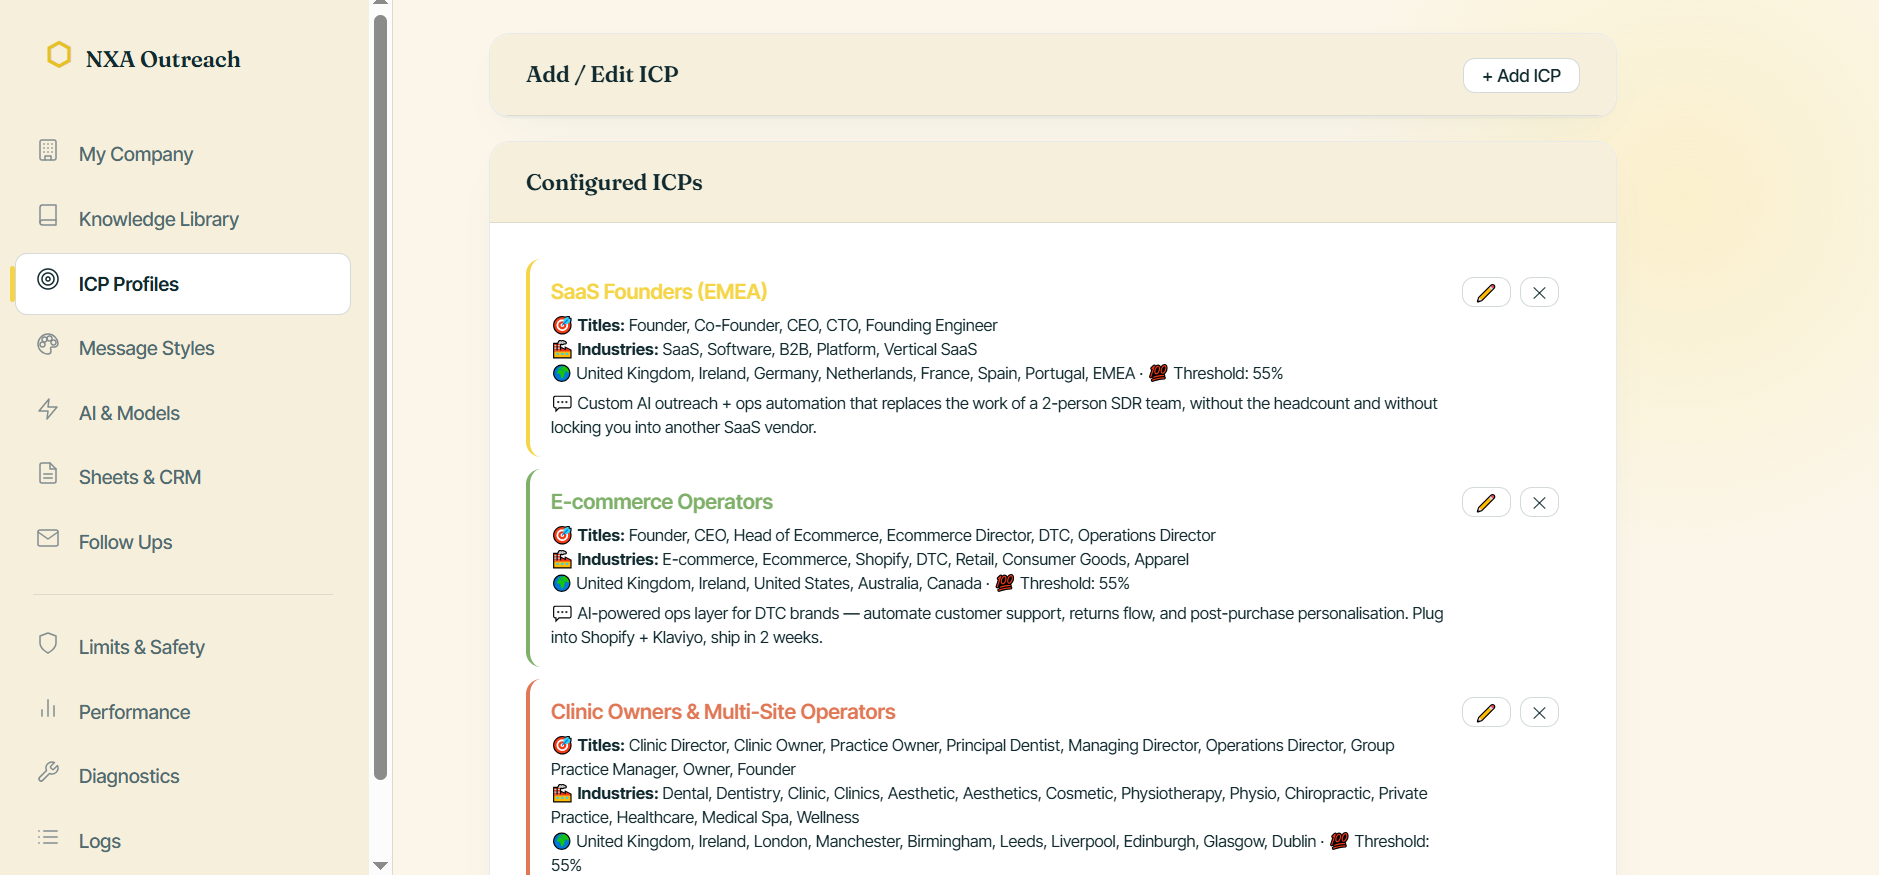Open Limits & Safety settings

tap(183, 647)
